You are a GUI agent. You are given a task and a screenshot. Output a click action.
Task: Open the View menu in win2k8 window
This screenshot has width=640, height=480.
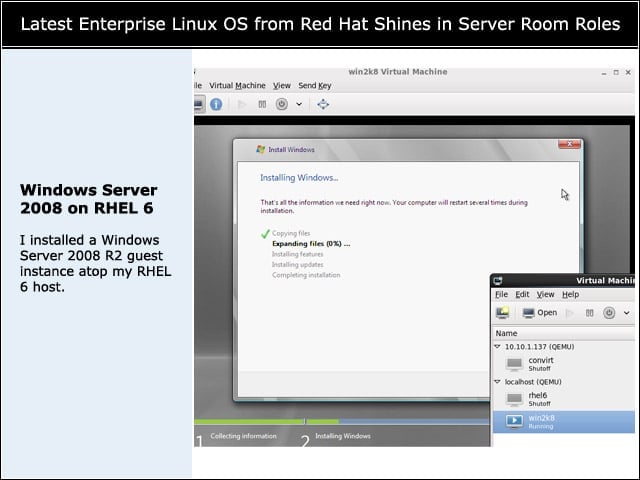[282, 85]
